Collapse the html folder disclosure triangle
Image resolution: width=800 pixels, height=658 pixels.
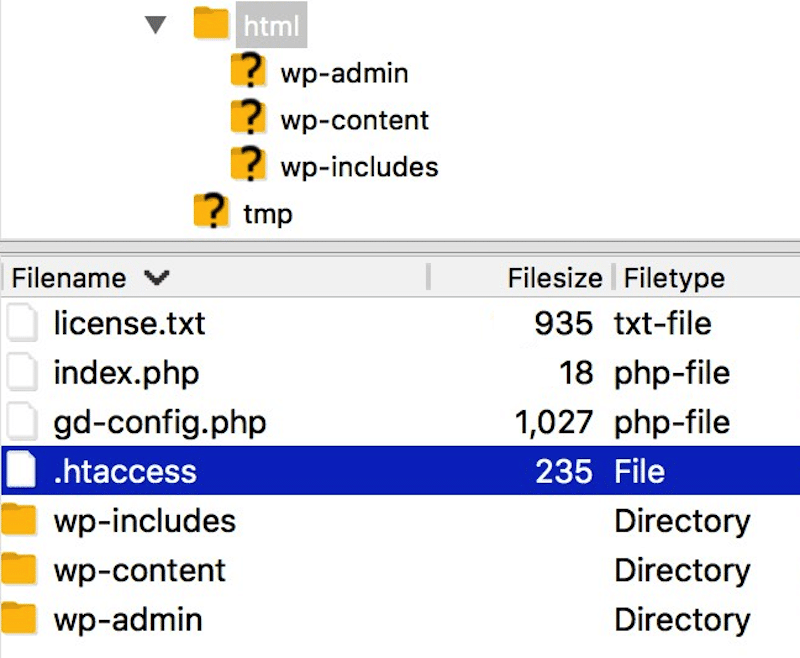[155, 25]
